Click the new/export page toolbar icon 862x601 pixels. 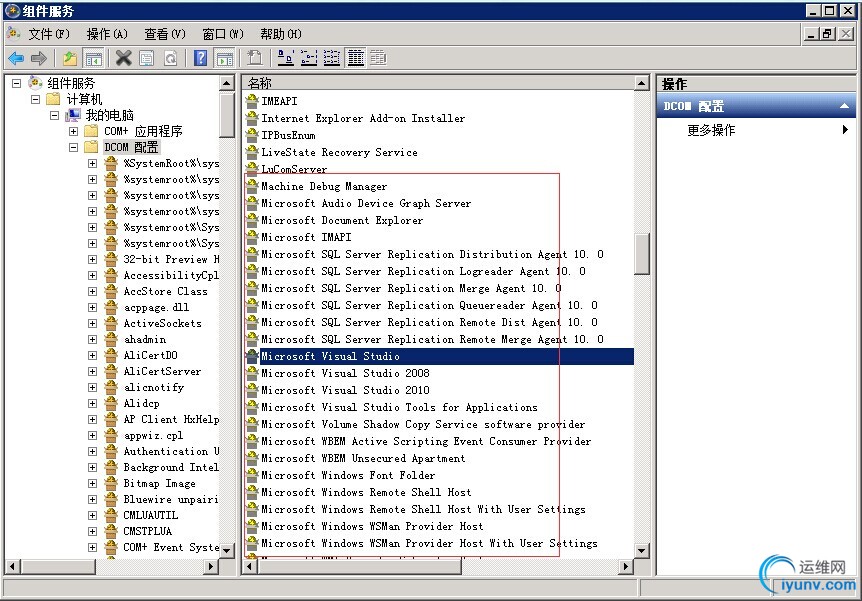[x=255, y=58]
